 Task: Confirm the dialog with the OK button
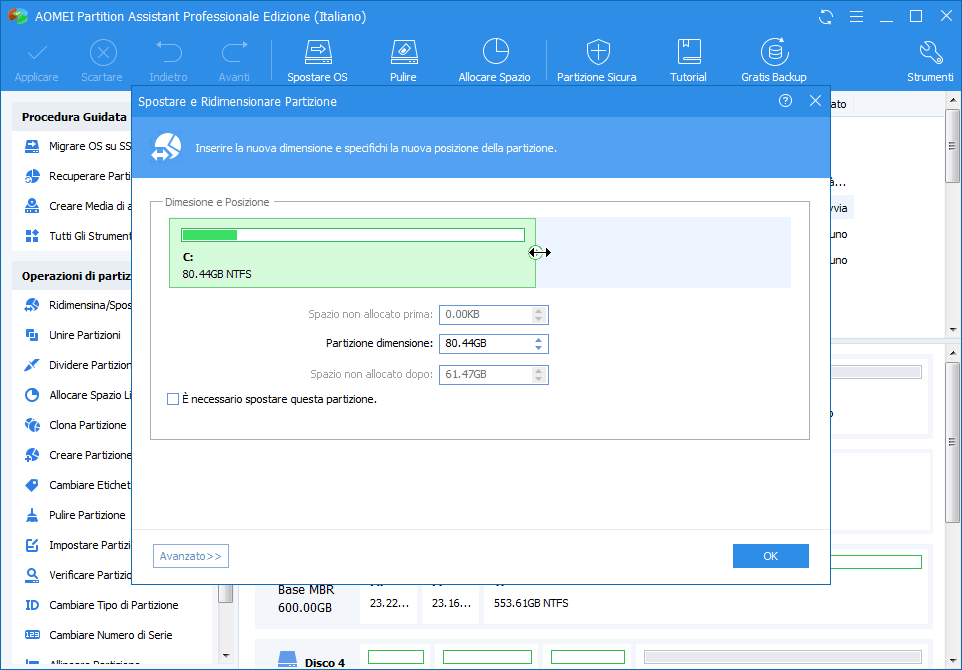[770, 555]
